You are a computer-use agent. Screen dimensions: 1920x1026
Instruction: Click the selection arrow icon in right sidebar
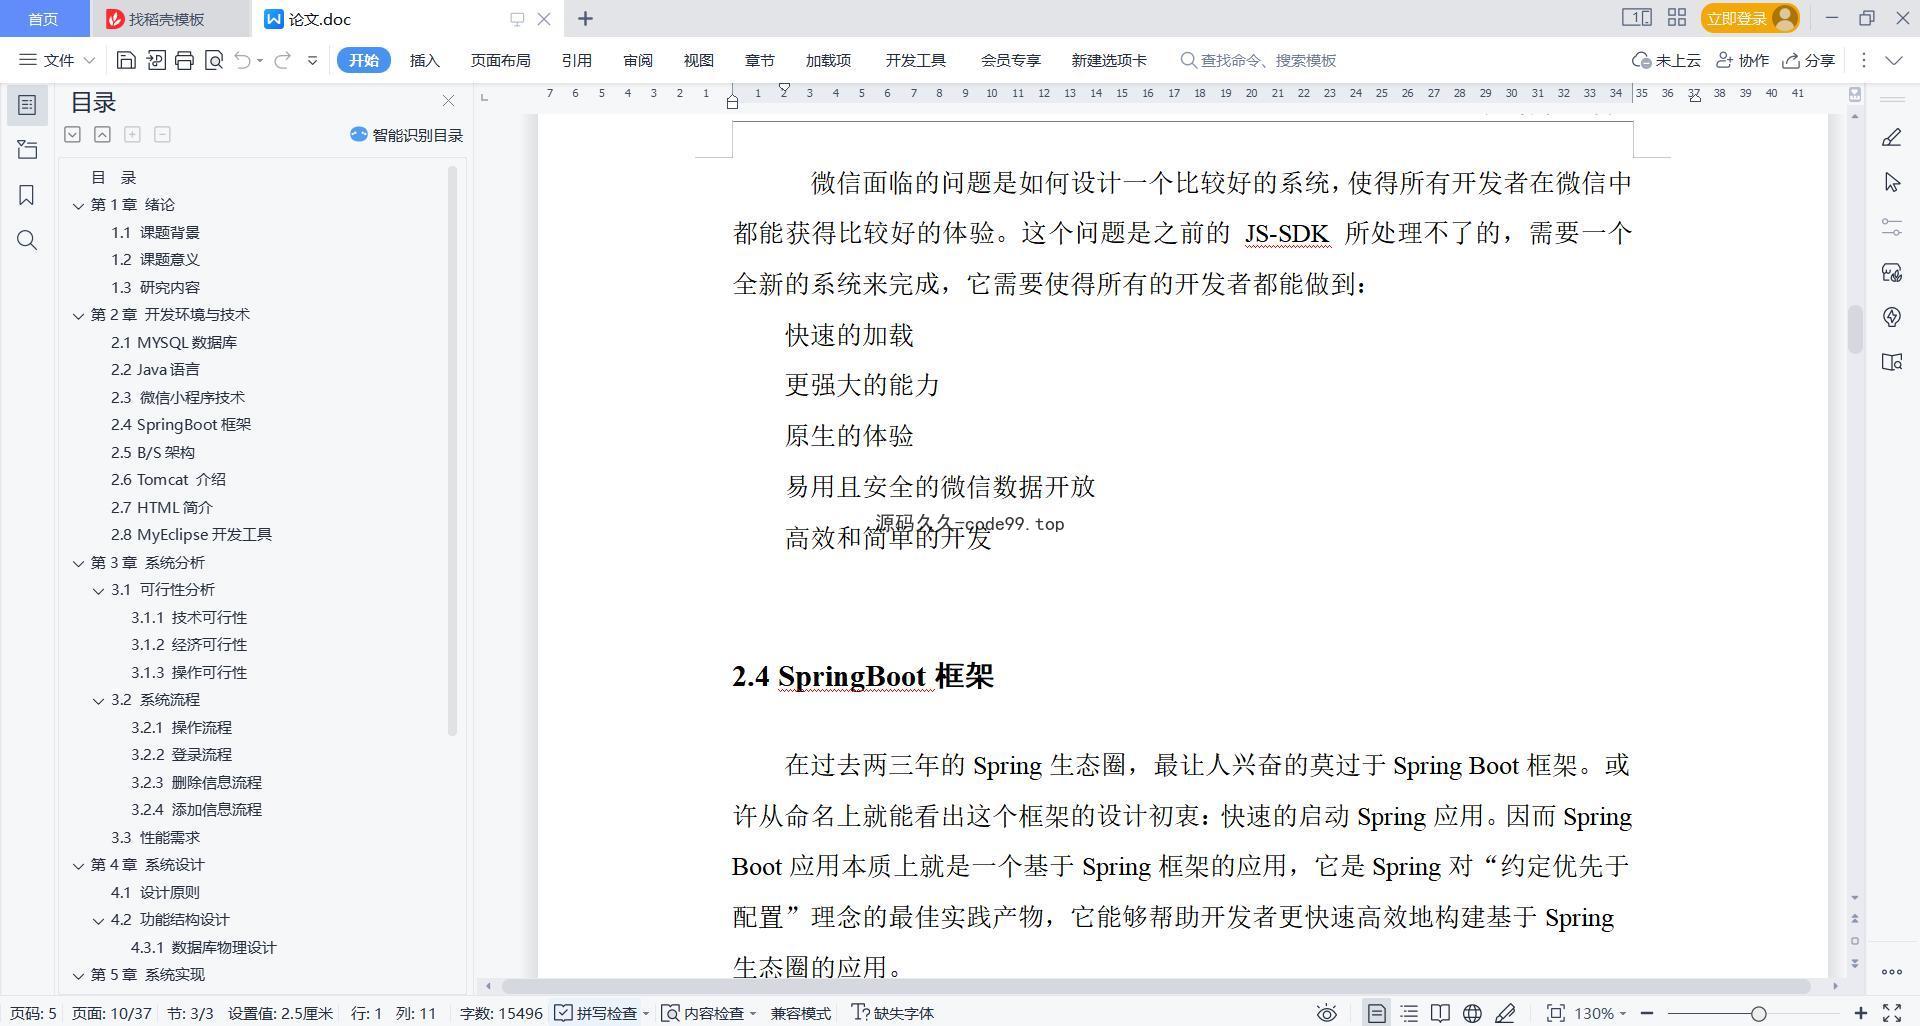point(1892,182)
